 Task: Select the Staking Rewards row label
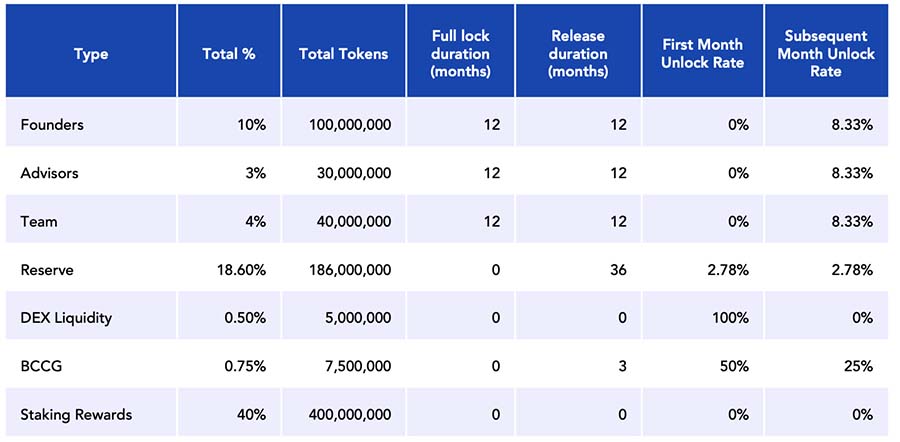tap(76, 414)
